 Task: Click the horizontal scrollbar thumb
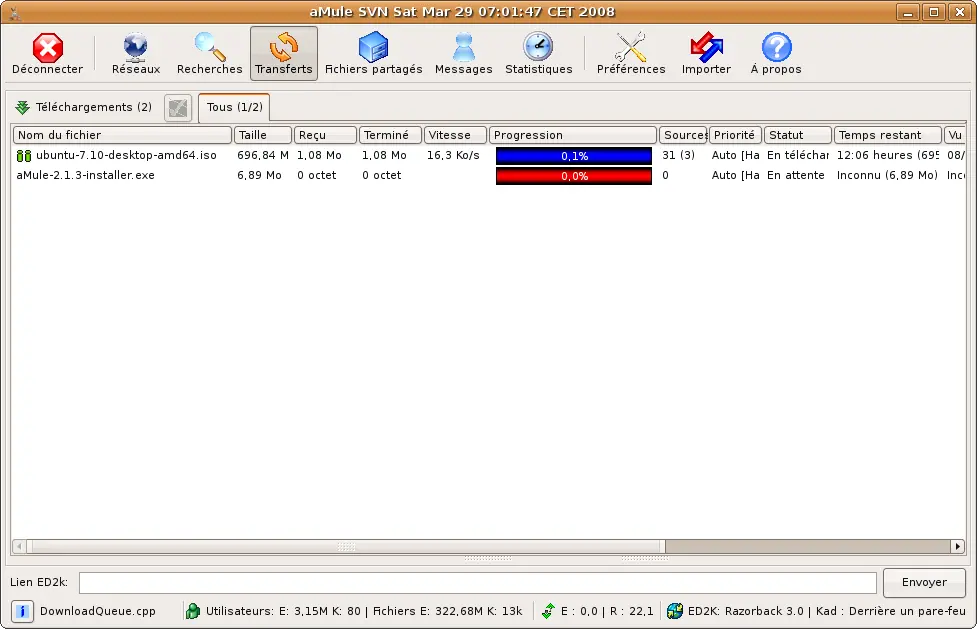pos(346,547)
